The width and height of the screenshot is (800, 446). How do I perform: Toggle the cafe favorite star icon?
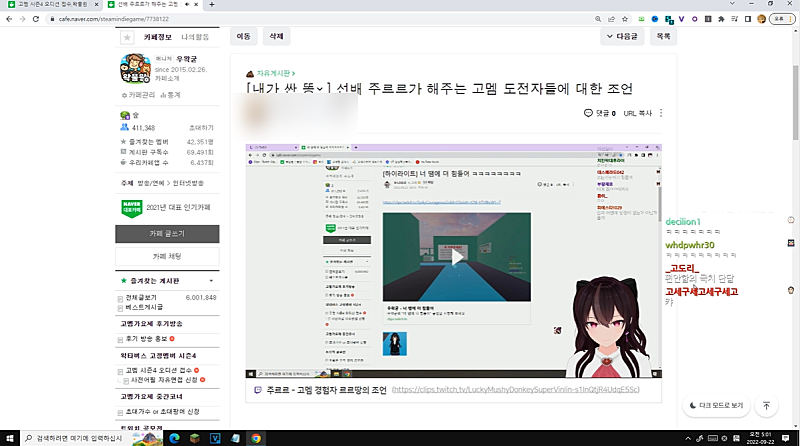(x=127, y=37)
